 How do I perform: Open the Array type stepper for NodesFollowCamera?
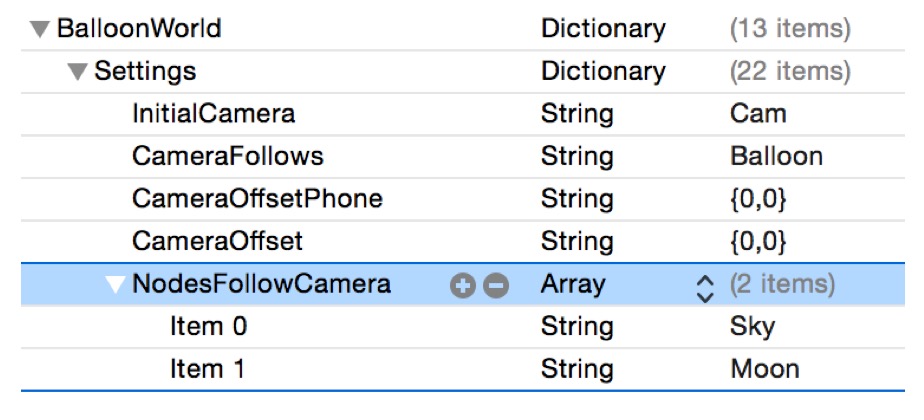[x=704, y=286]
